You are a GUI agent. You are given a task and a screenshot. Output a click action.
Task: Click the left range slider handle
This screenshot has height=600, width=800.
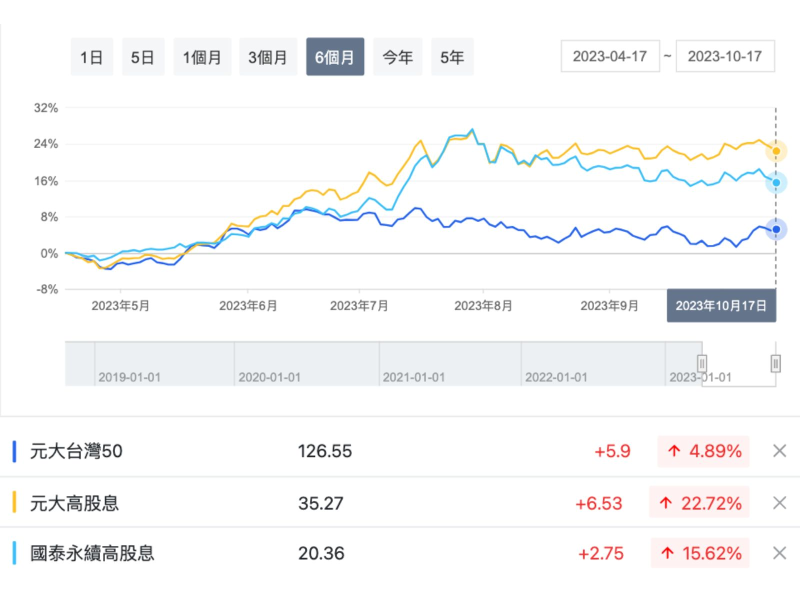pyautogui.click(x=702, y=363)
